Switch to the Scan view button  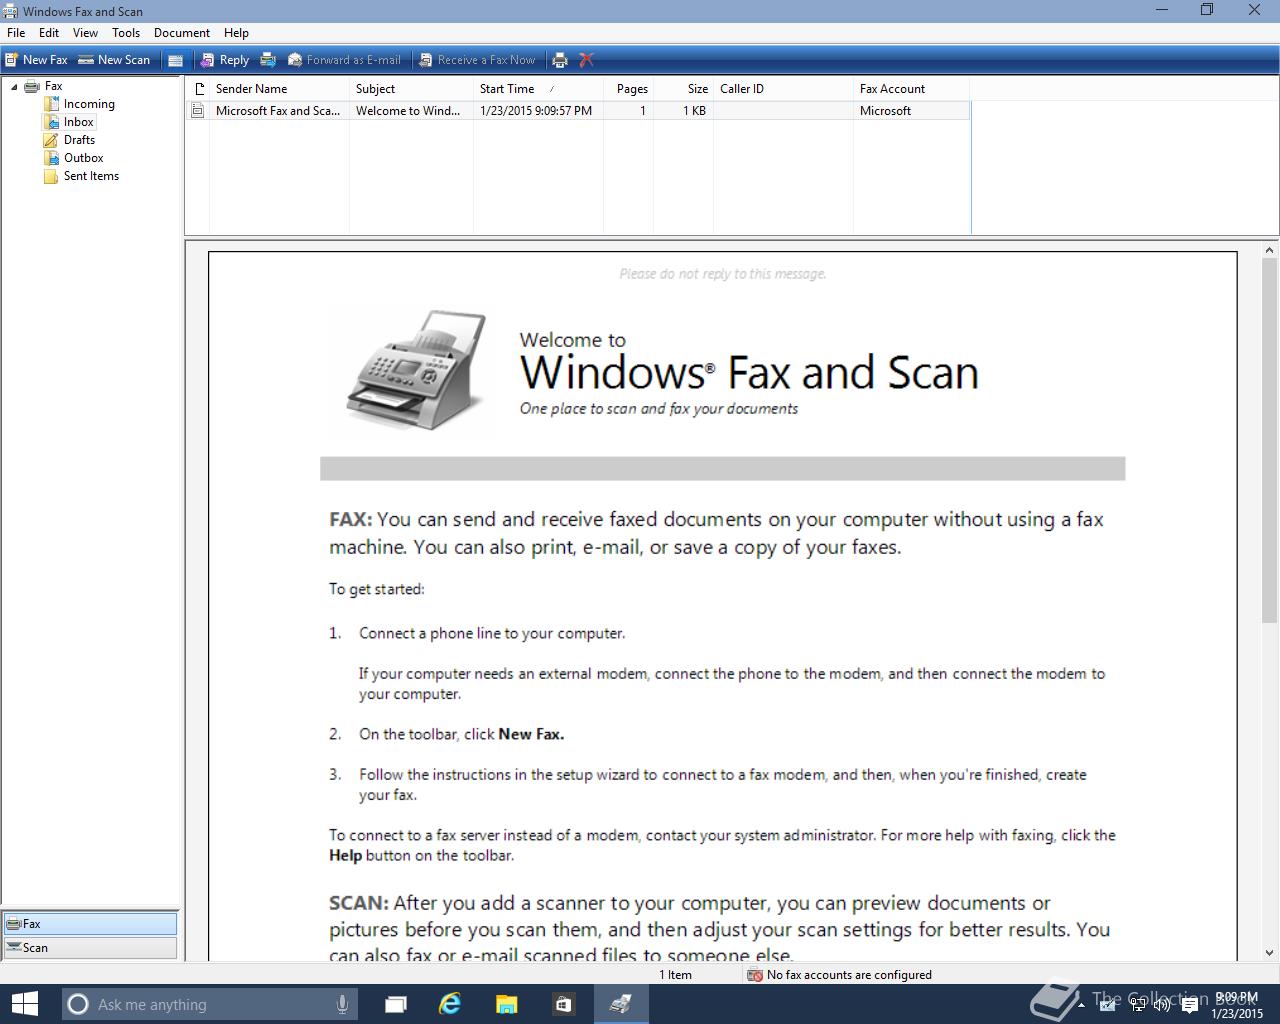(90, 948)
